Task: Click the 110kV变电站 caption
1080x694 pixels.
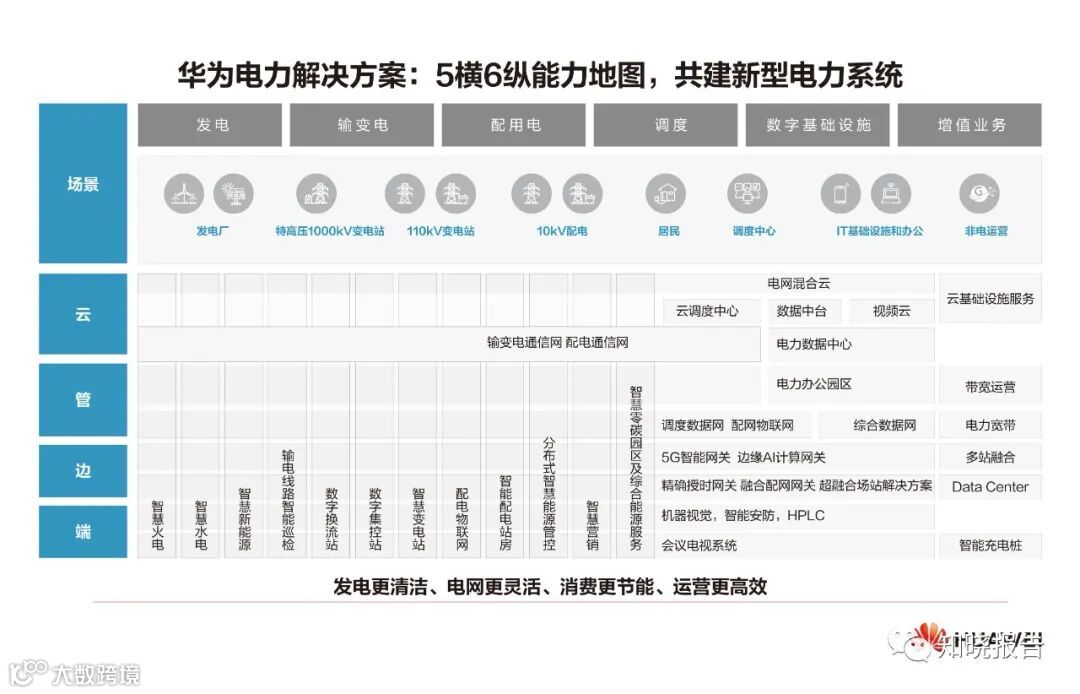Action: pyautogui.click(x=441, y=231)
